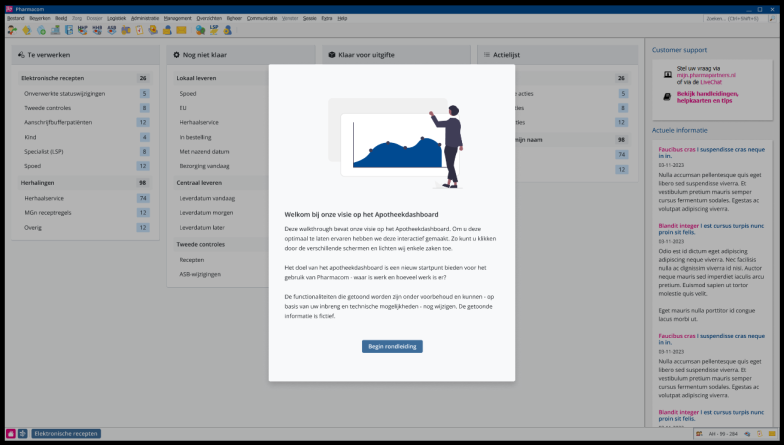Click the HHB toolbar icon
Screen dimensions: 784x445
pyautogui.click(x=97, y=30)
